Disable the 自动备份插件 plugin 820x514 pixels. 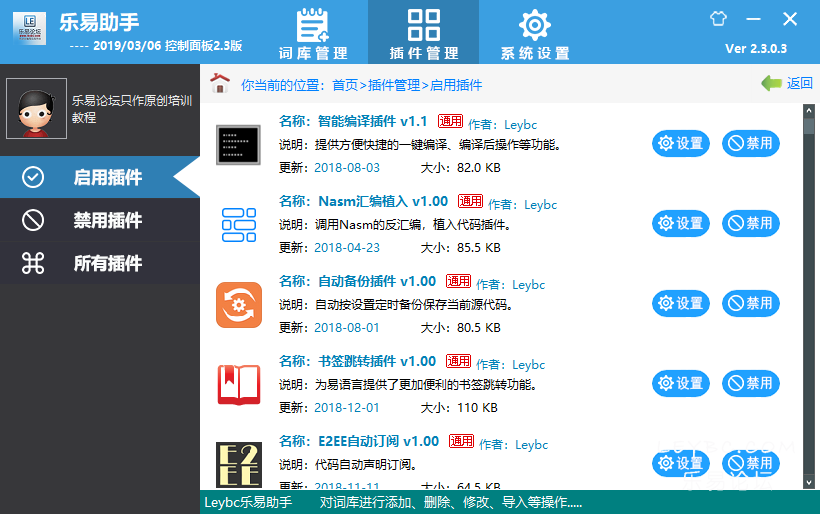pyautogui.click(x=750, y=304)
